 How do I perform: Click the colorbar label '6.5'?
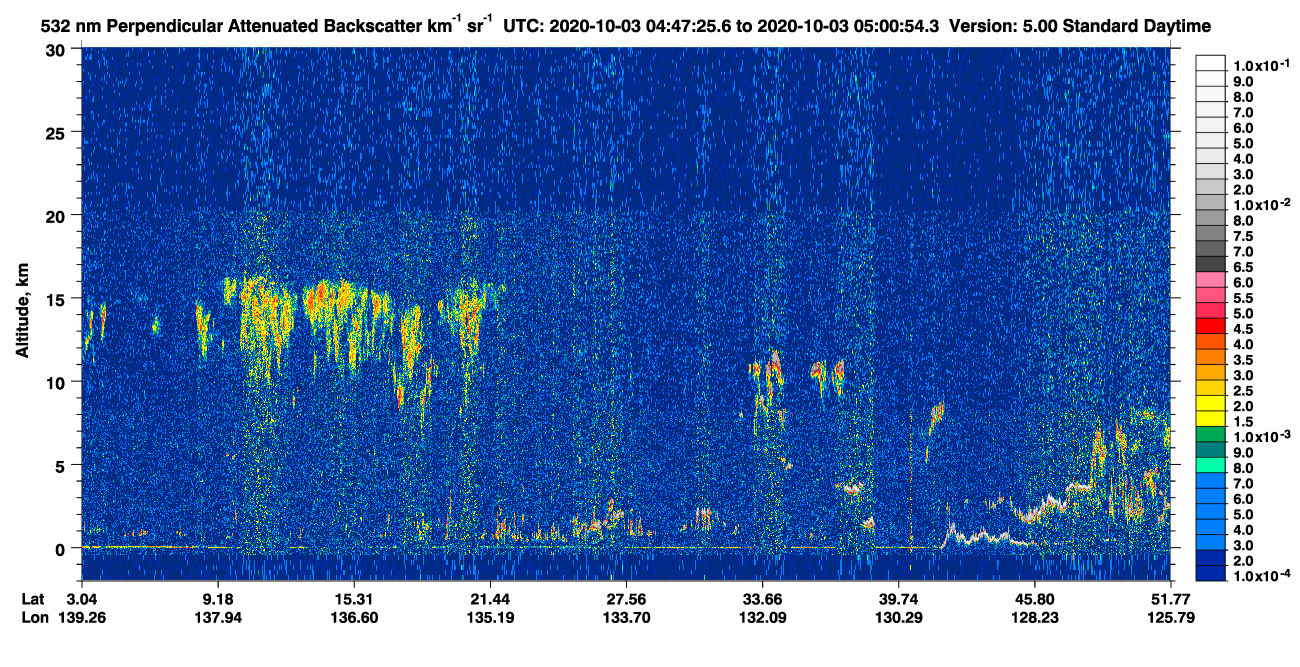(x=1243, y=267)
